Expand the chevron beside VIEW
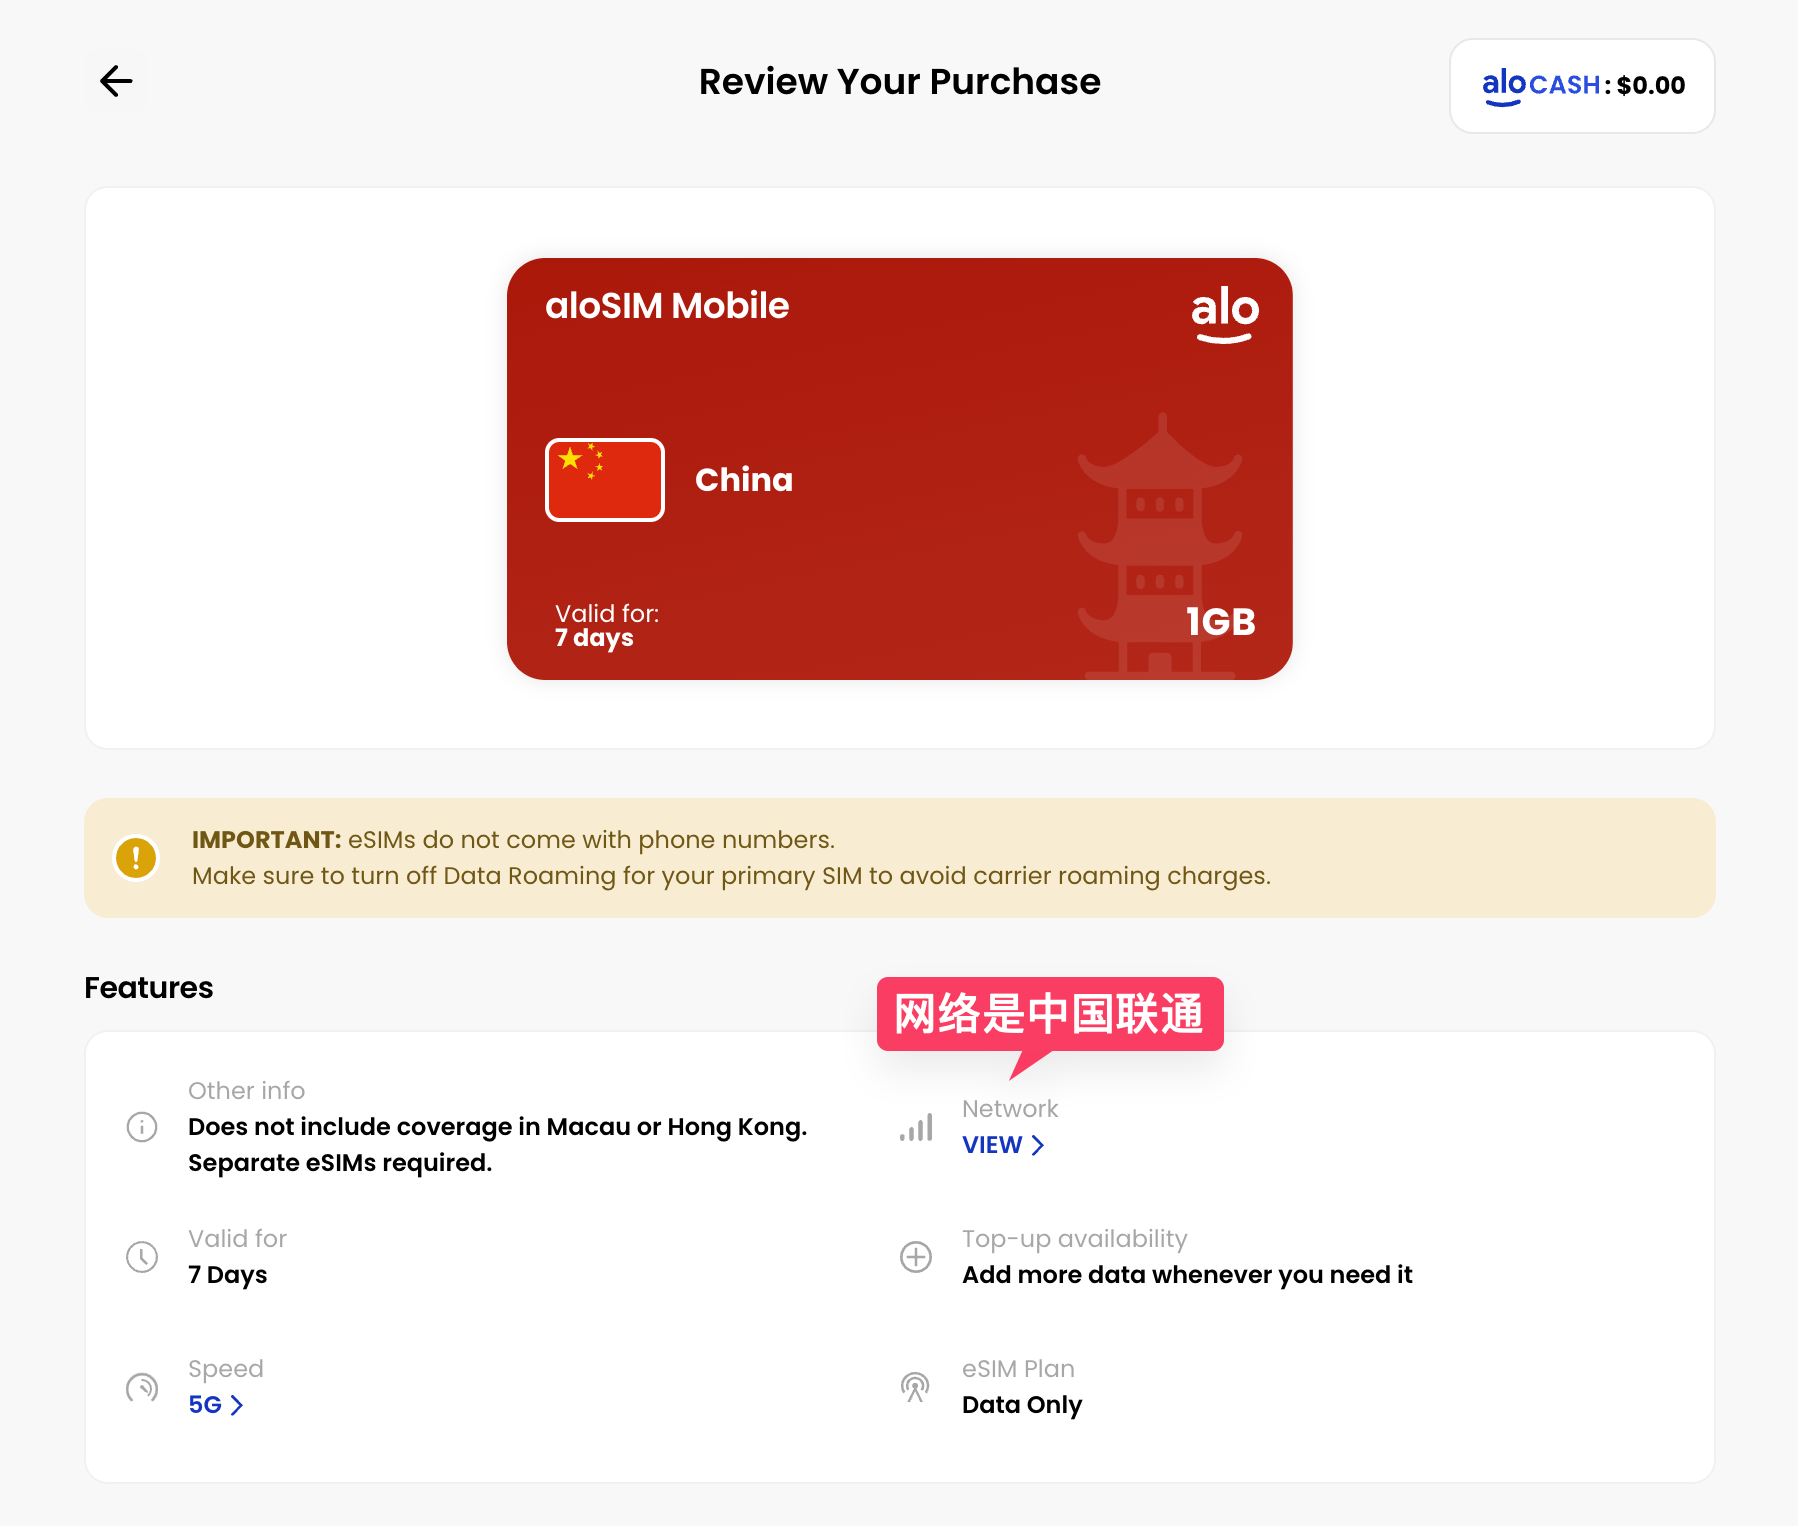The image size is (1798, 1526). (x=1038, y=1146)
